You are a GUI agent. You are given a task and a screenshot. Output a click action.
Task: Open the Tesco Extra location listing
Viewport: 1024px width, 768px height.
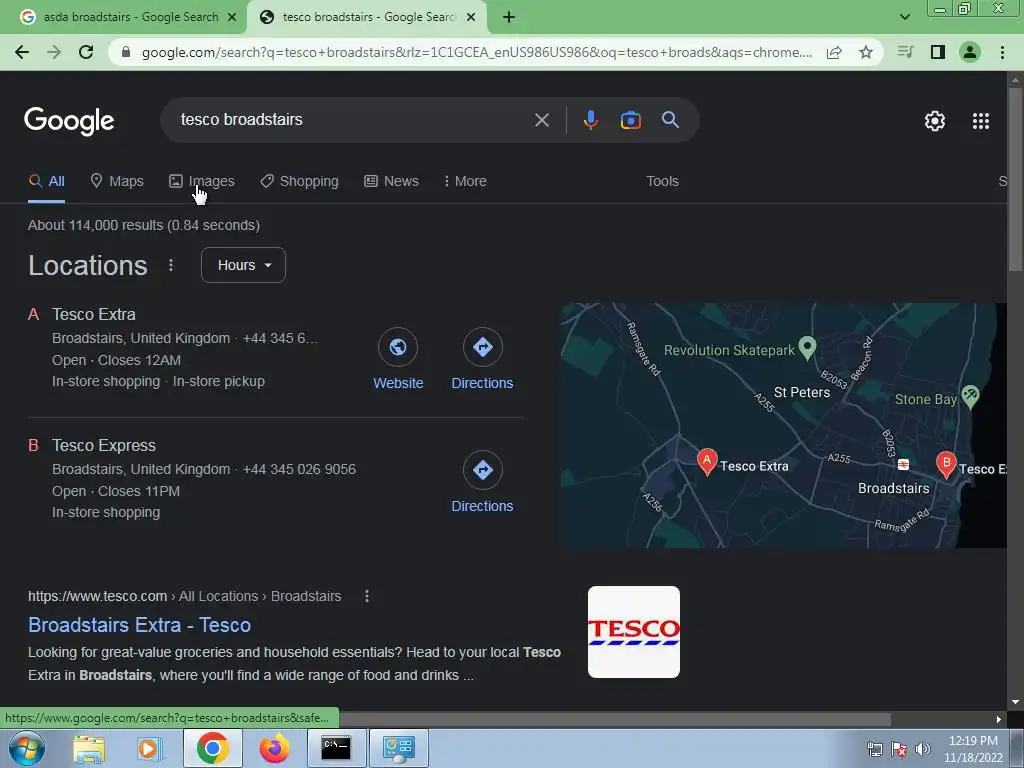tap(94, 314)
